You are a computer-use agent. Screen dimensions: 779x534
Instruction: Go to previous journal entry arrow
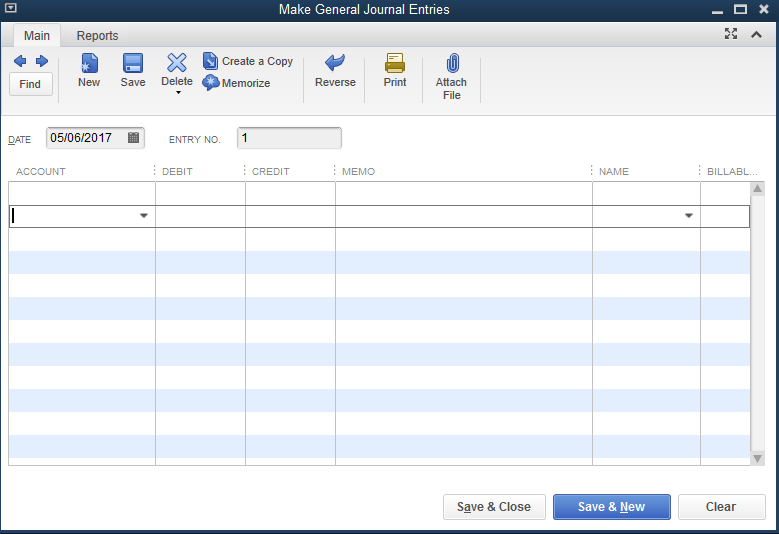(x=20, y=61)
